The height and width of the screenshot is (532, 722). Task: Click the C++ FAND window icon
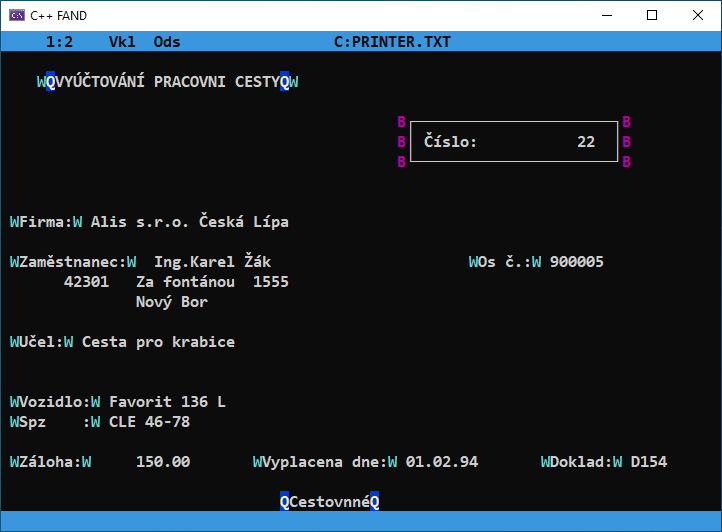[x=16, y=15]
